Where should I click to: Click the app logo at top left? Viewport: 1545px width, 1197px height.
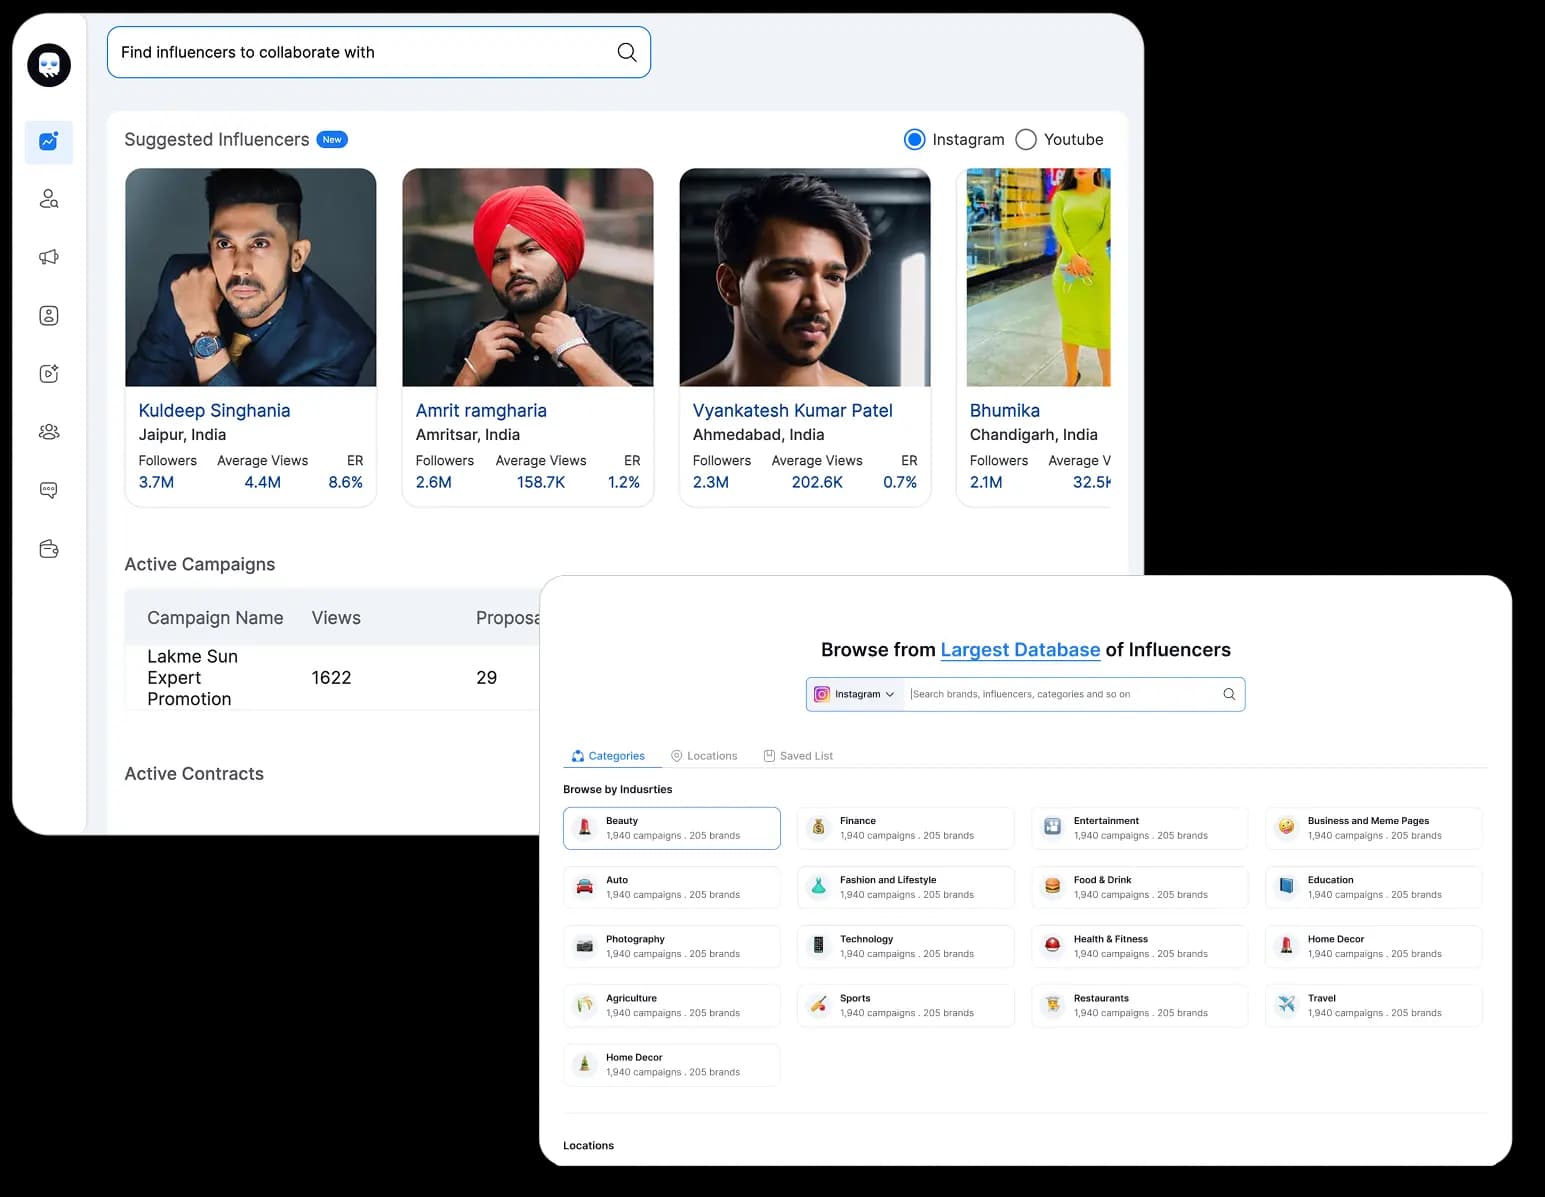(48, 64)
